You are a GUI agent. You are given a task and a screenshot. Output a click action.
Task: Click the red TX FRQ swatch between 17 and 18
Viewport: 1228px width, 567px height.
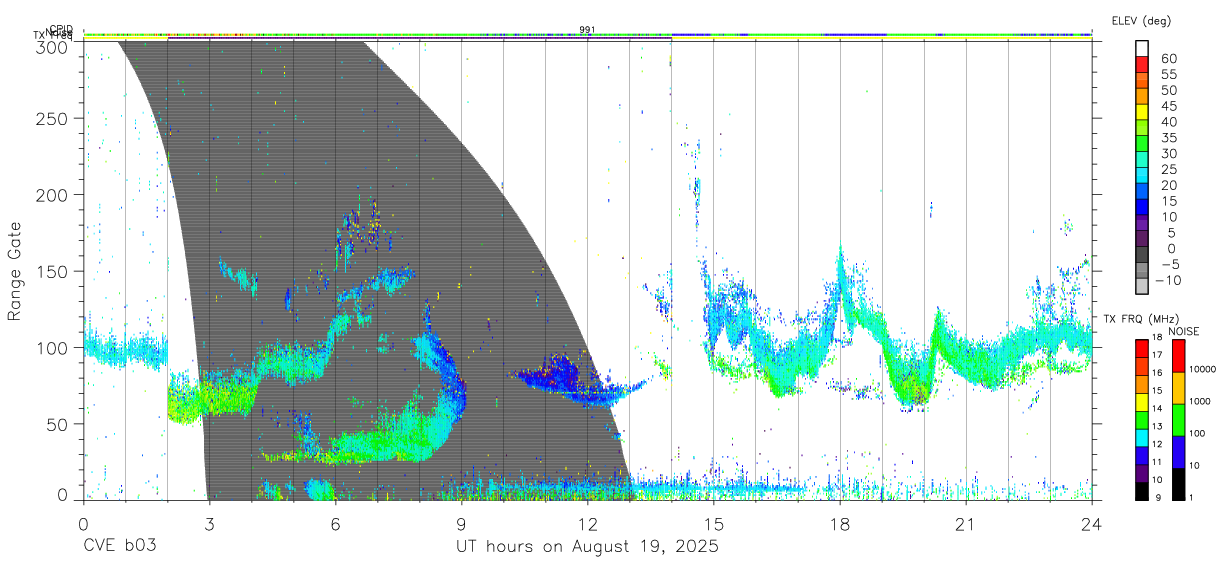point(1142,348)
